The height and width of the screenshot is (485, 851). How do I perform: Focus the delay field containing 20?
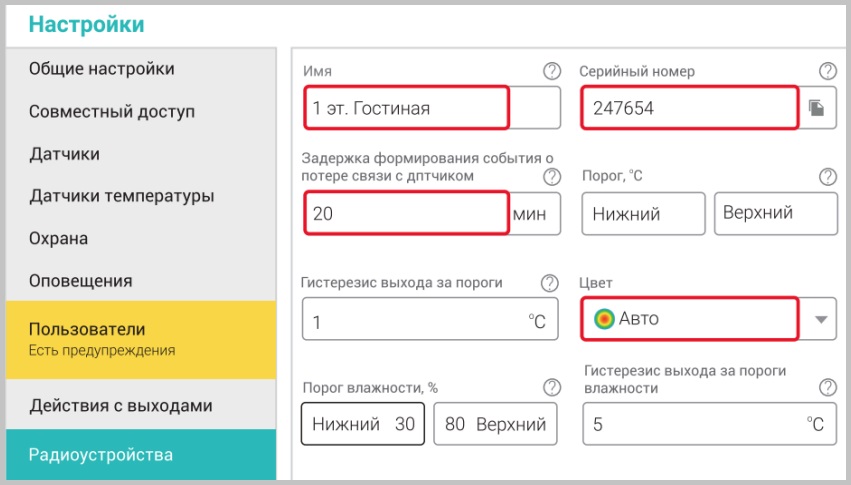[x=406, y=214]
